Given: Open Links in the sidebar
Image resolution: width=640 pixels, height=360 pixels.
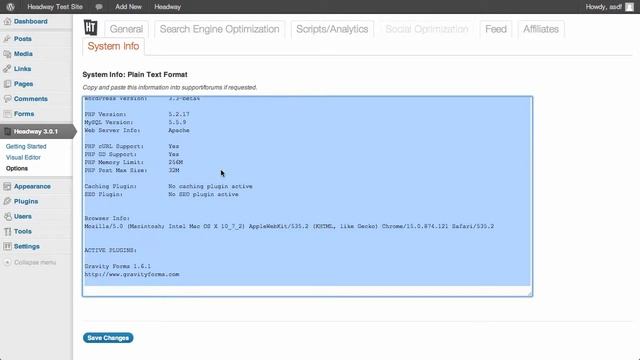Looking at the screenshot, I should point(22,69).
